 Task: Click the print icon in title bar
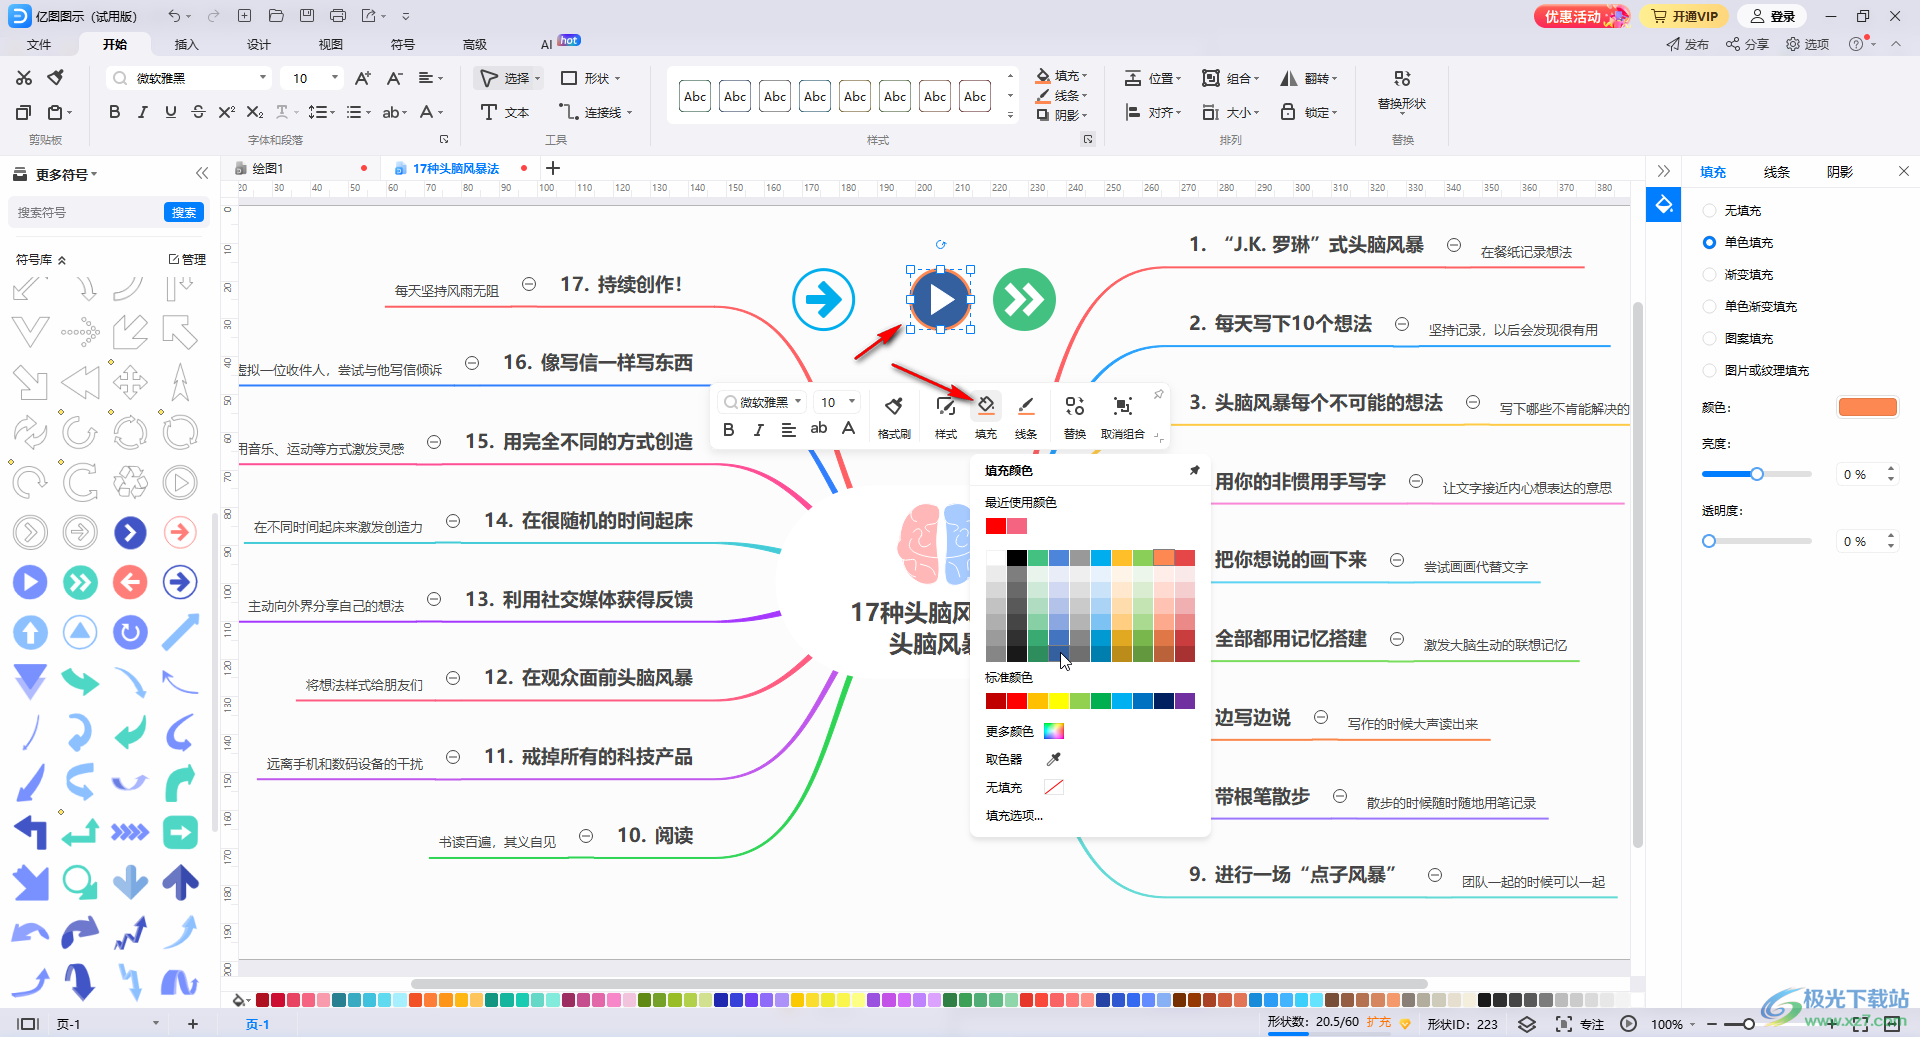338,16
